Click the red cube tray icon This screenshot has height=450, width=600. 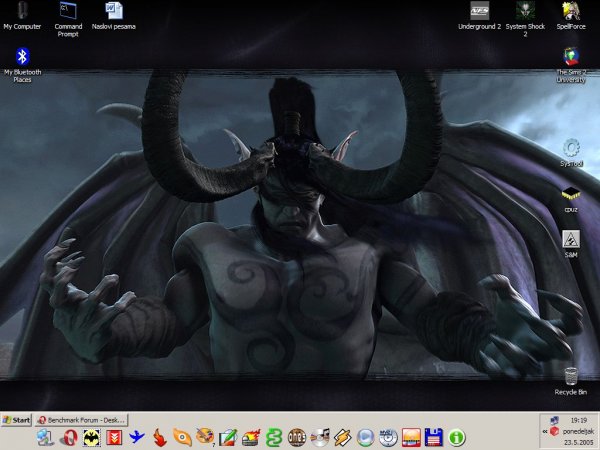554,432
